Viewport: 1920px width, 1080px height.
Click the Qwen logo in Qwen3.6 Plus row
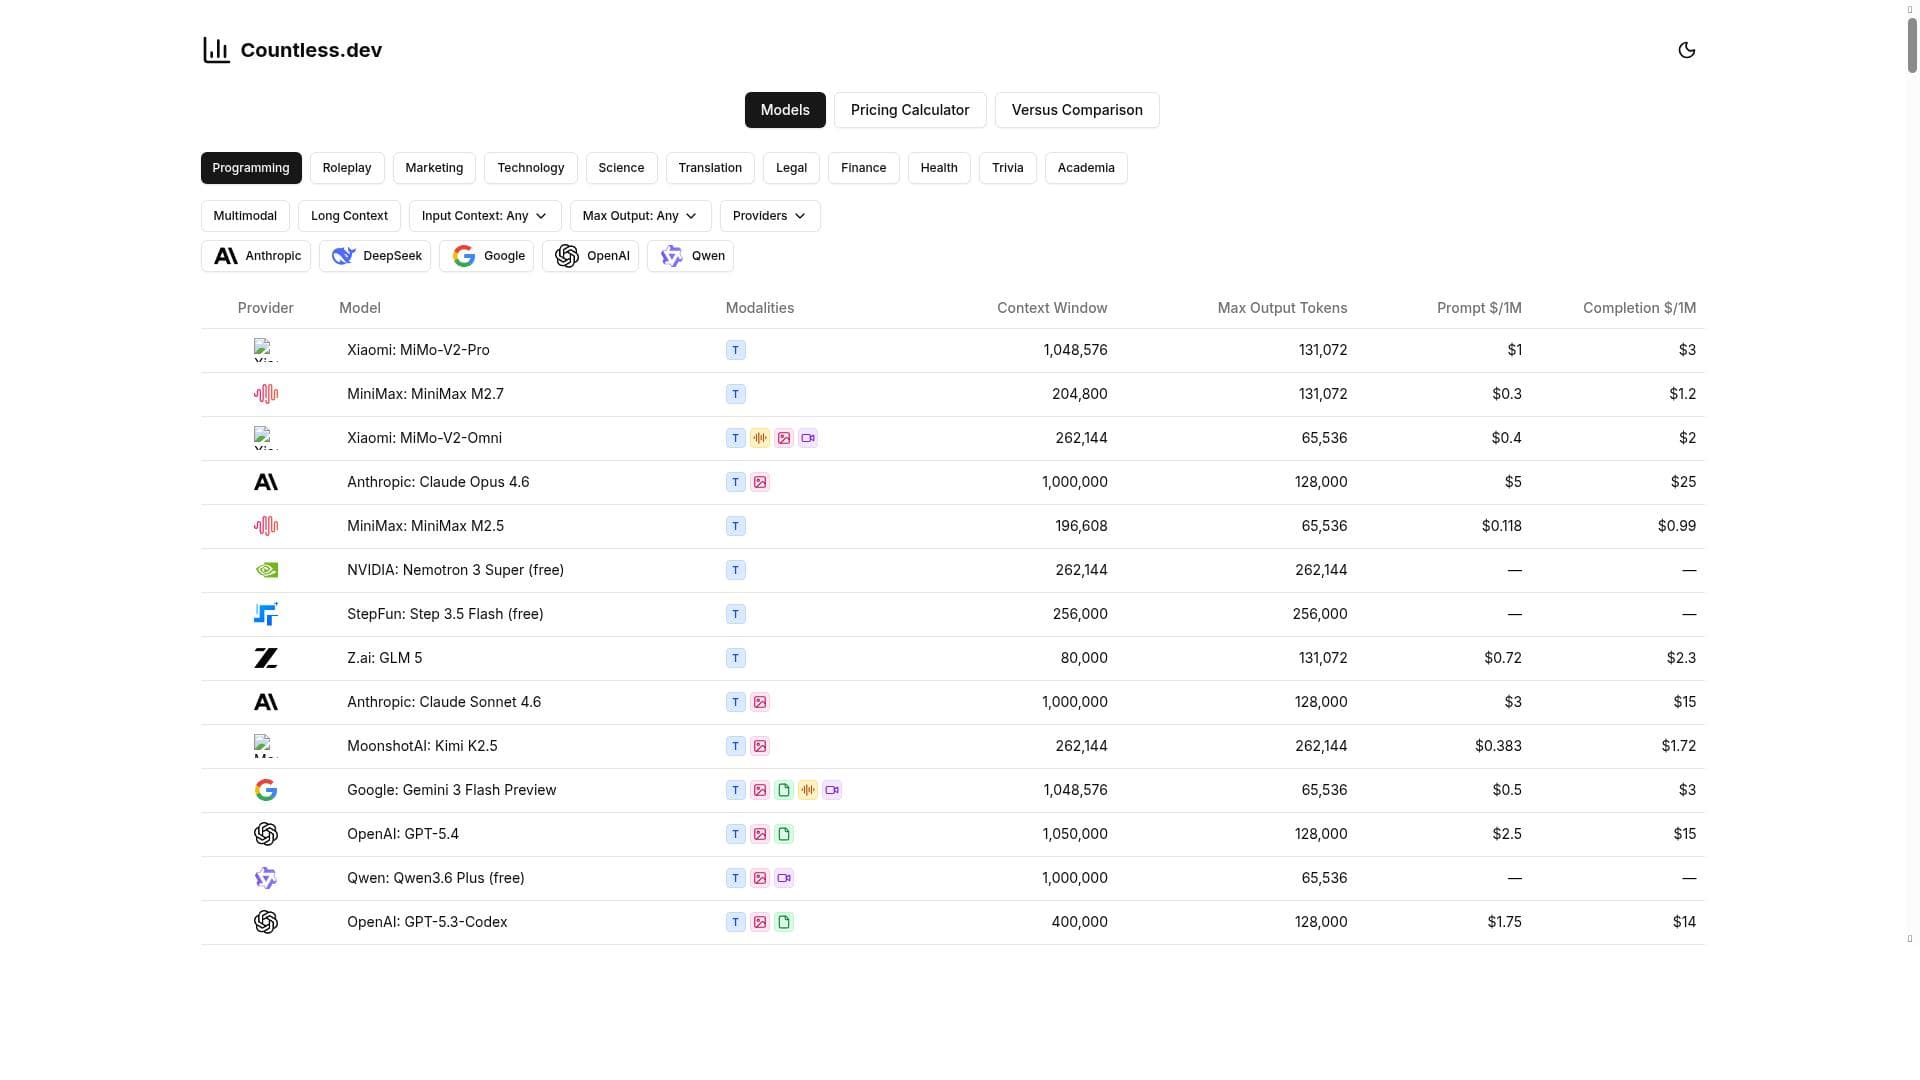266,878
